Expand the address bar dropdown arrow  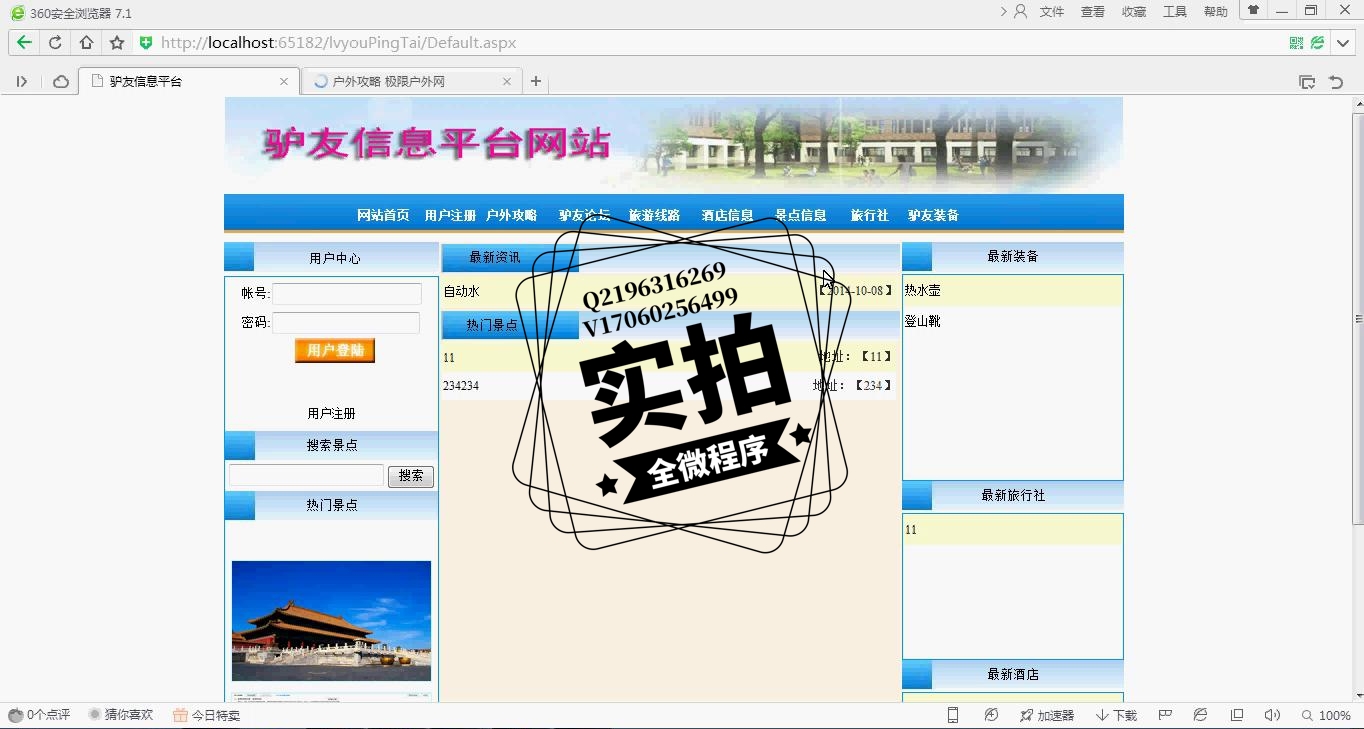1344,43
